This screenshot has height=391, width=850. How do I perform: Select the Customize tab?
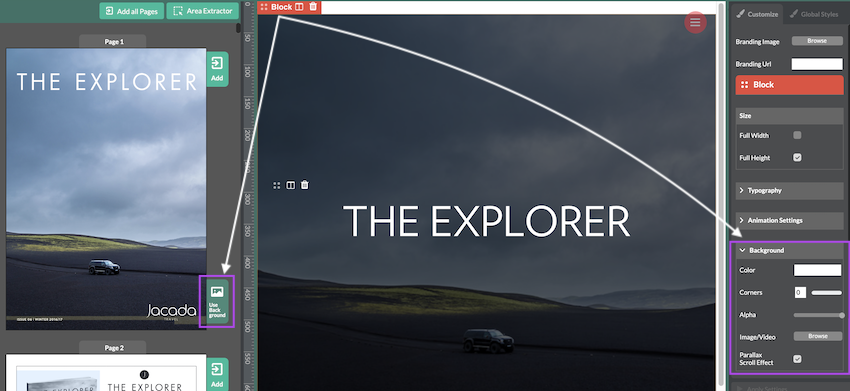click(x=757, y=14)
